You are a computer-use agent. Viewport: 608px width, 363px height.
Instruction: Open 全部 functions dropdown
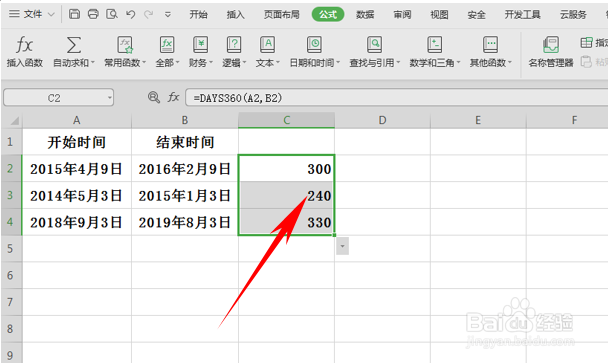pyautogui.click(x=167, y=51)
